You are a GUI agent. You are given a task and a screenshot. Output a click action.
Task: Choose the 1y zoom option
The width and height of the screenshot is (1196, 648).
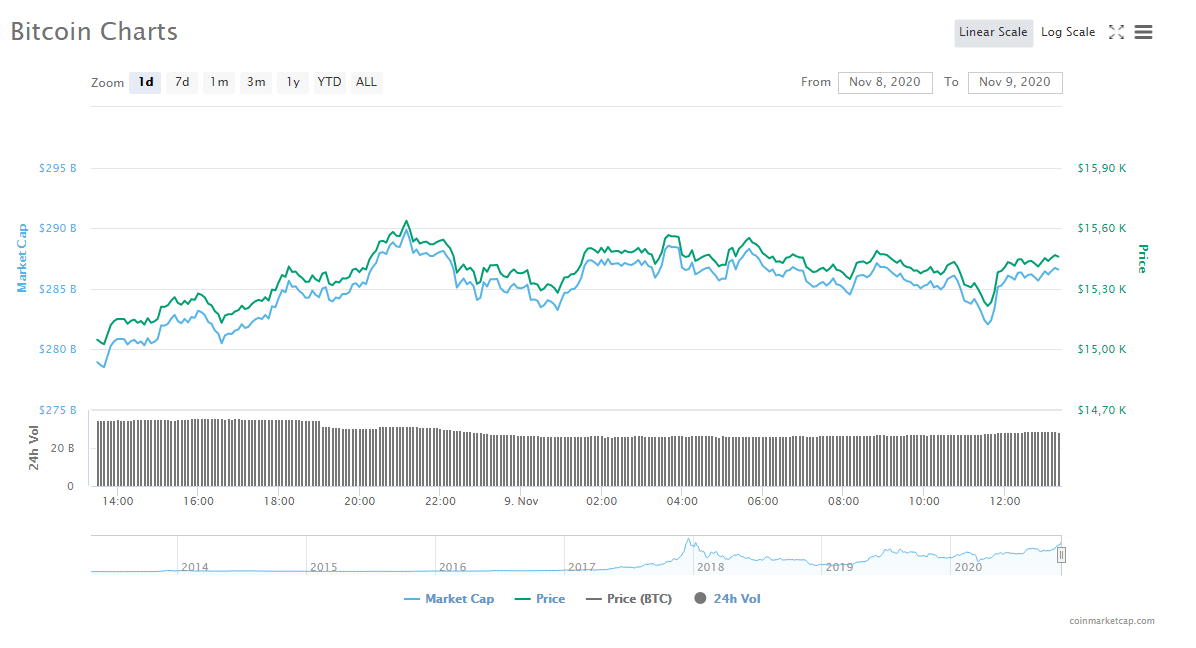(x=293, y=82)
